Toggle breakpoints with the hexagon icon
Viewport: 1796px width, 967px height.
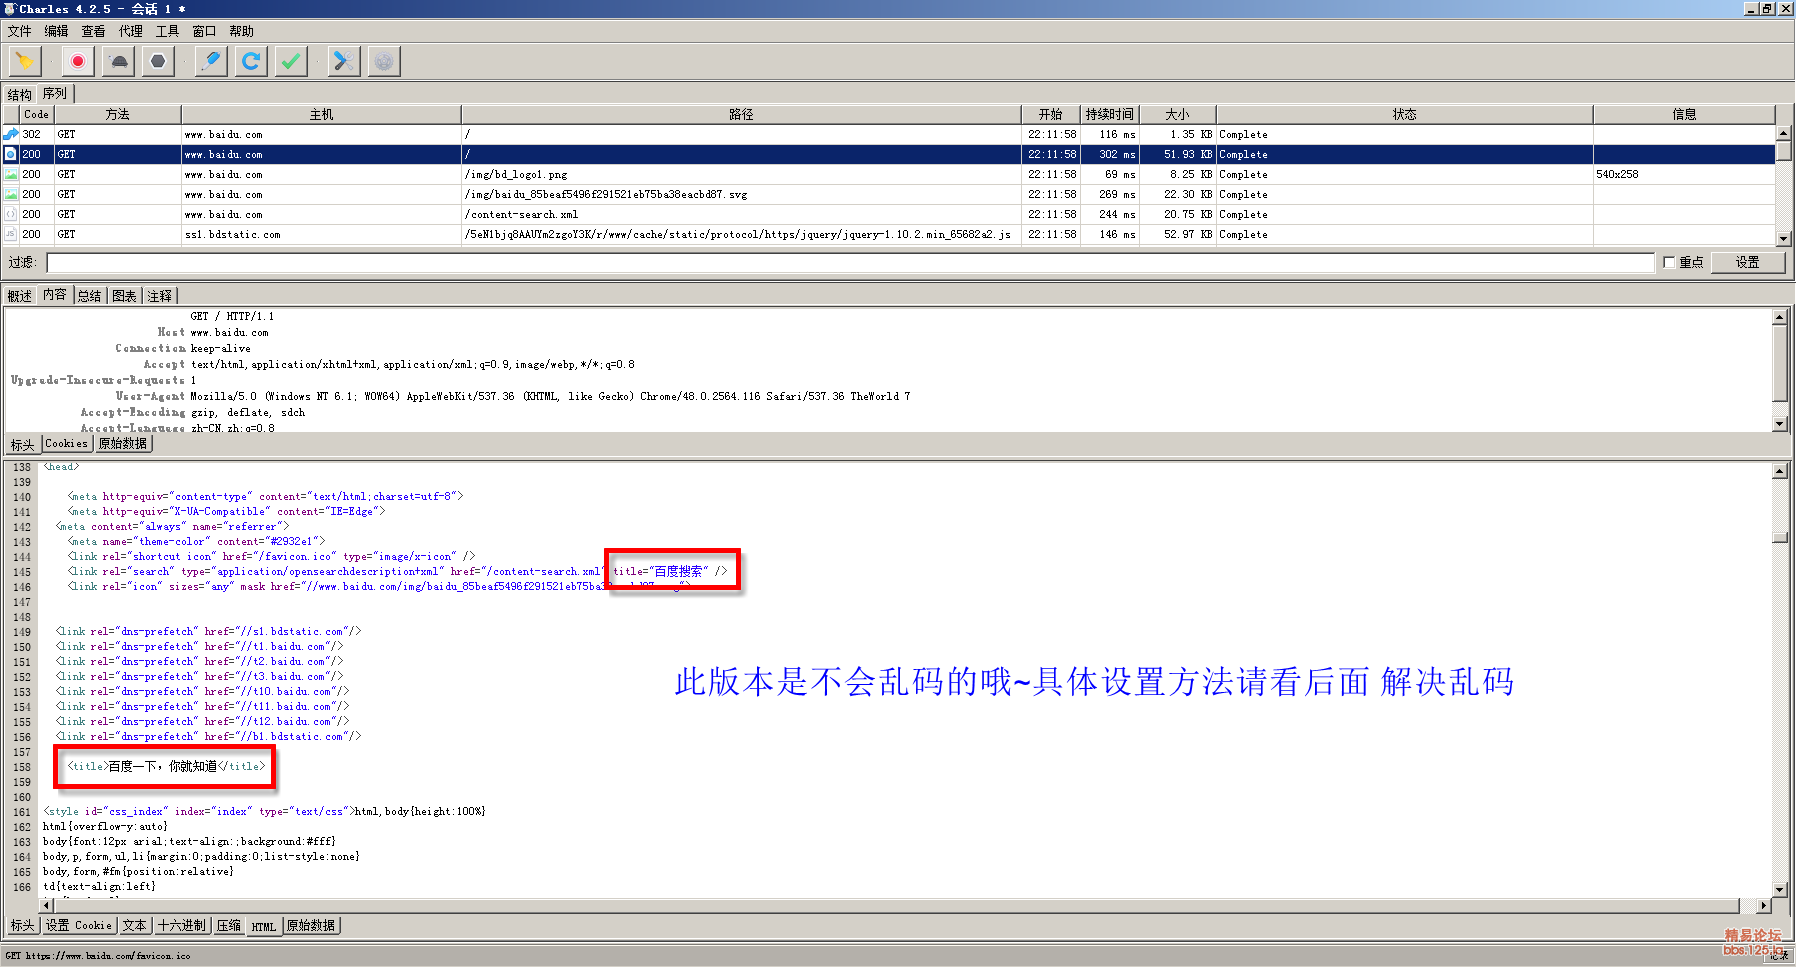(158, 62)
